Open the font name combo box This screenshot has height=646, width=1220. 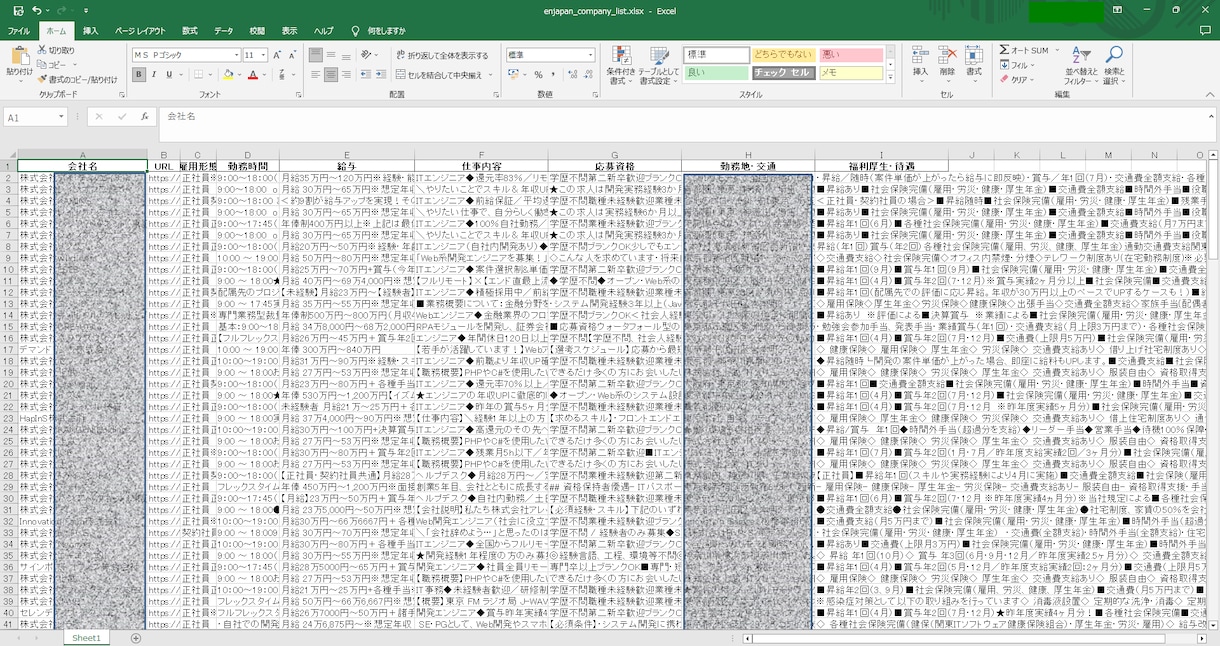click(187, 55)
